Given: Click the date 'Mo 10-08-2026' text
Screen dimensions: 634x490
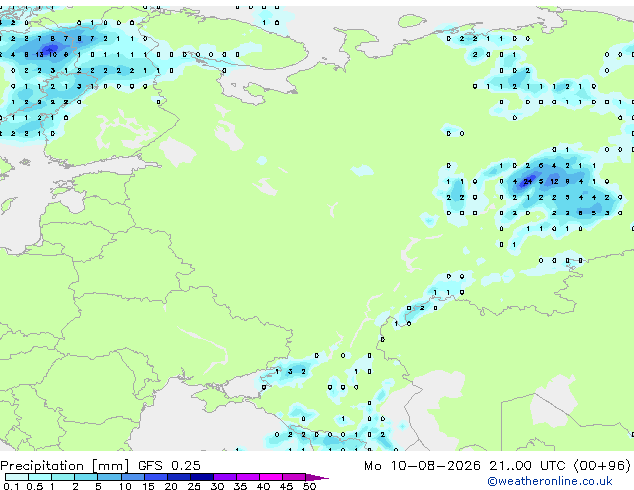Looking at the screenshot, I should pyautogui.click(x=422, y=466).
